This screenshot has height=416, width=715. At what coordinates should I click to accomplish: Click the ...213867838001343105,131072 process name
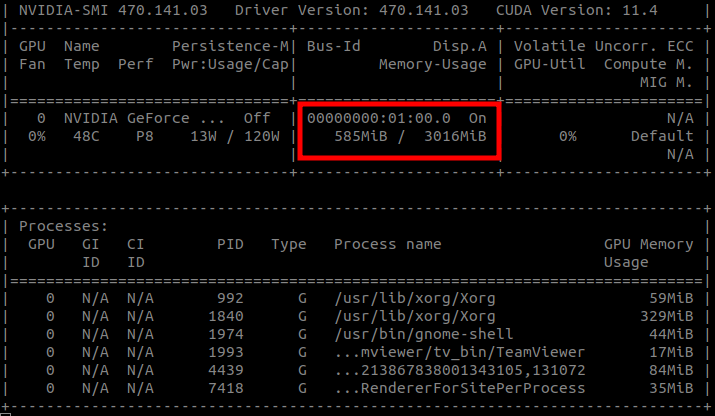point(460,370)
